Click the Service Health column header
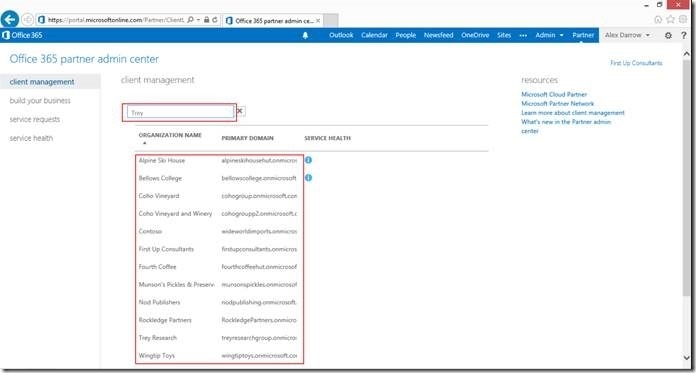This screenshot has width=696, height=373. pyautogui.click(x=327, y=138)
